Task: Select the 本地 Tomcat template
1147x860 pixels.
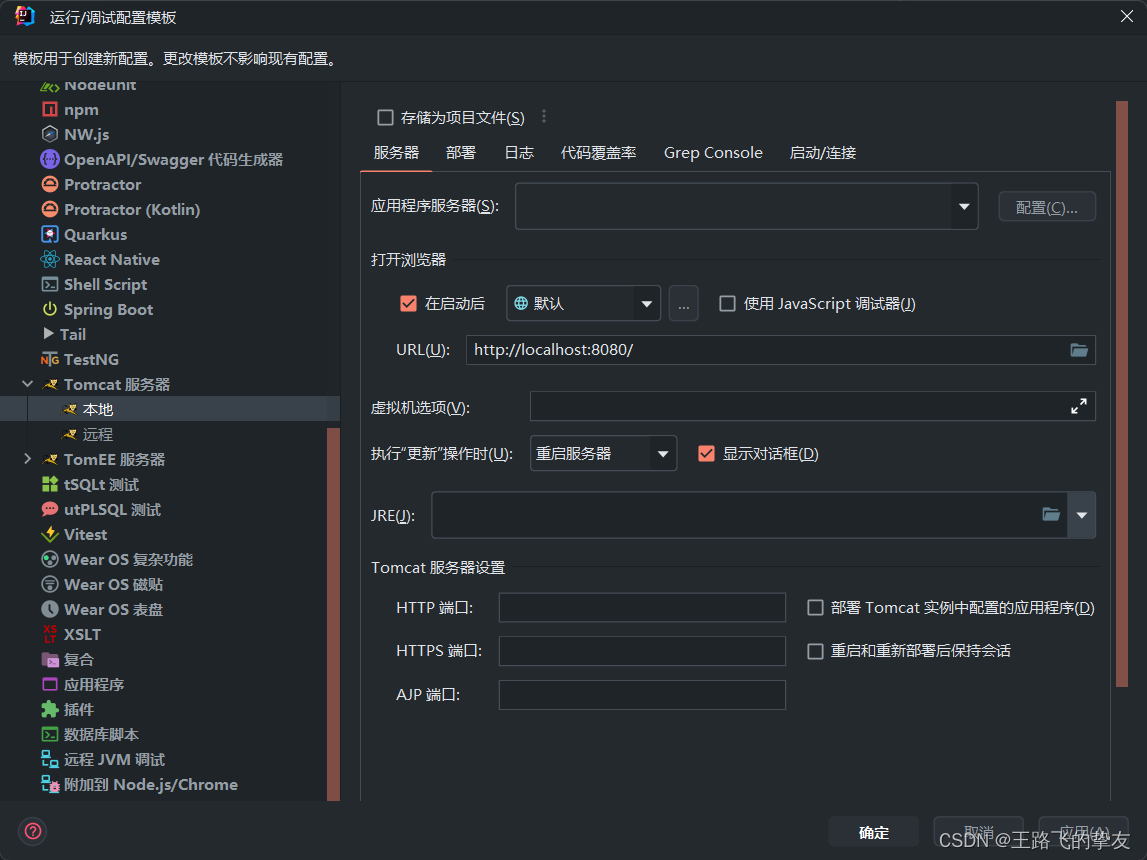Action: click(x=170, y=409)
